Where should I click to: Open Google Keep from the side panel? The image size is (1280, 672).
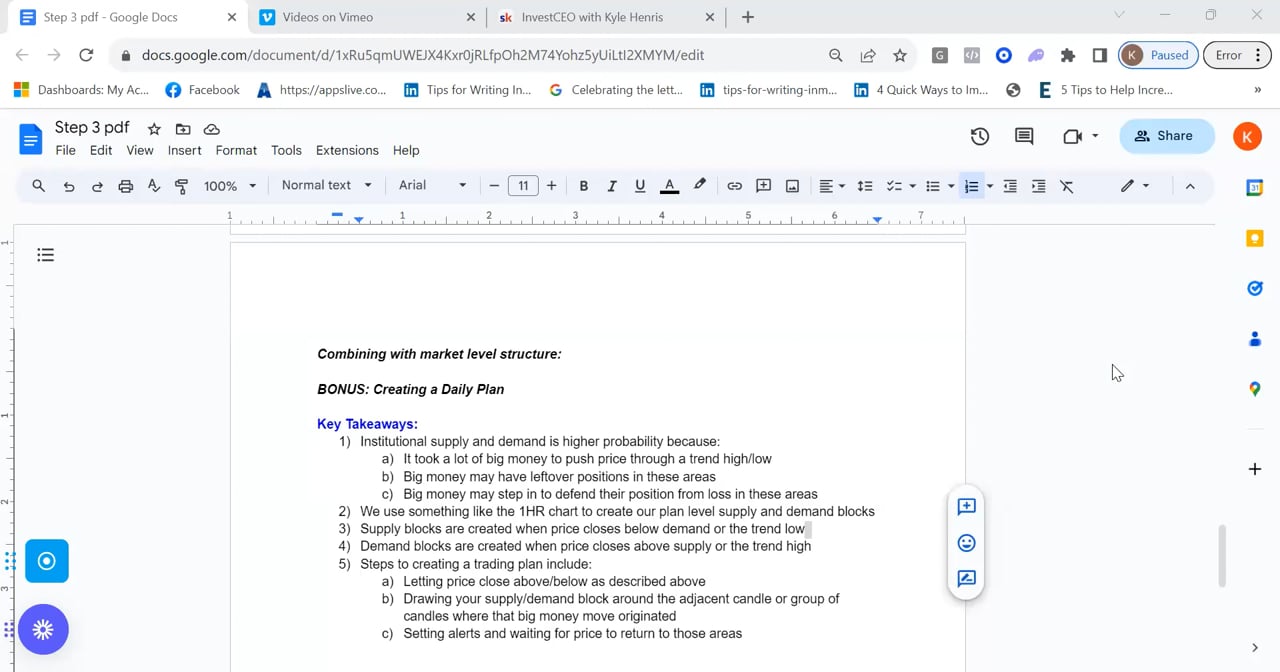[x=1255, y=238]
